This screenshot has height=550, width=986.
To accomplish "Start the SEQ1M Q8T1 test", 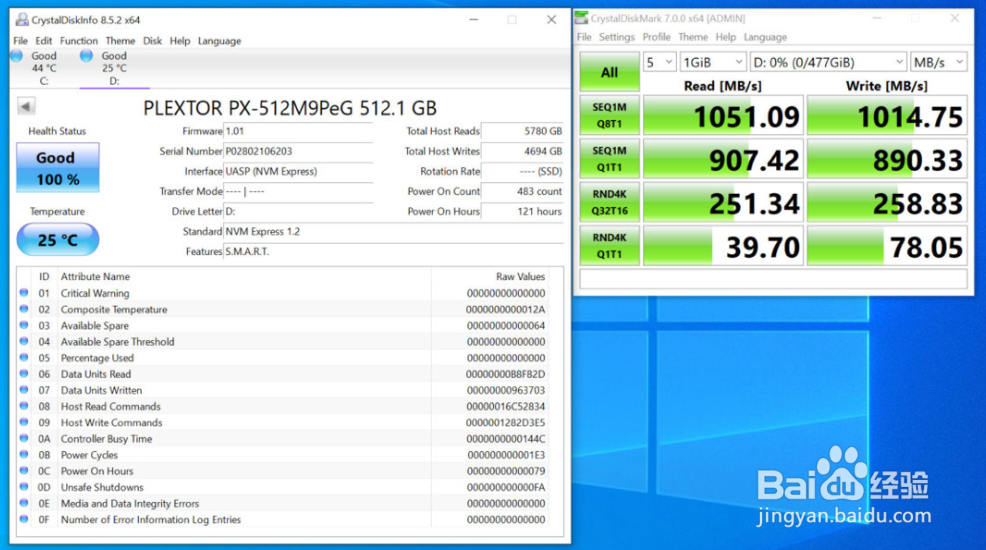I will [x=609, y=115].
